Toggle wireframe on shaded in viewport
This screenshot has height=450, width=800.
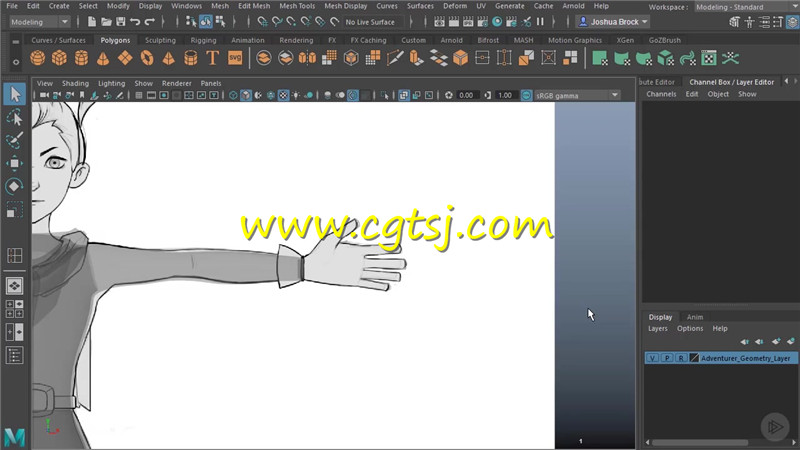coord(270,95)
